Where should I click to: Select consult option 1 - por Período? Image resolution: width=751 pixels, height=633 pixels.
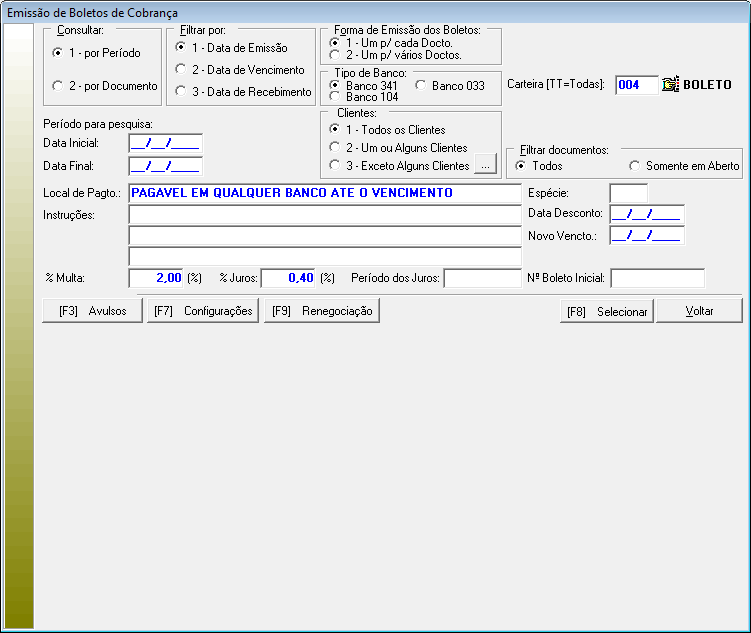[59, 52]
